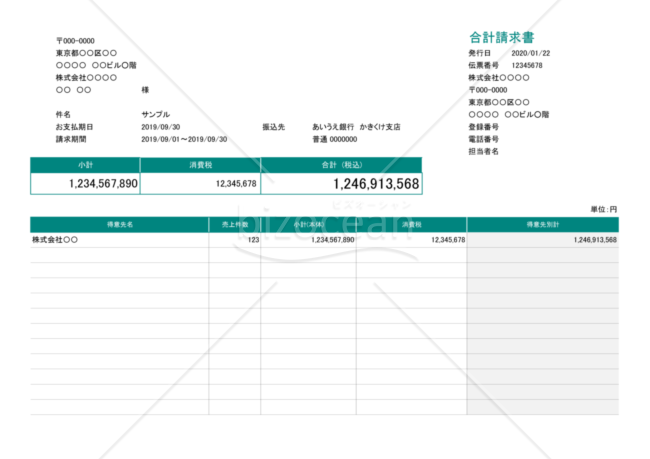Click the 小計(本体) column header
Screen dimensions: 650x459
coord(308,225)
